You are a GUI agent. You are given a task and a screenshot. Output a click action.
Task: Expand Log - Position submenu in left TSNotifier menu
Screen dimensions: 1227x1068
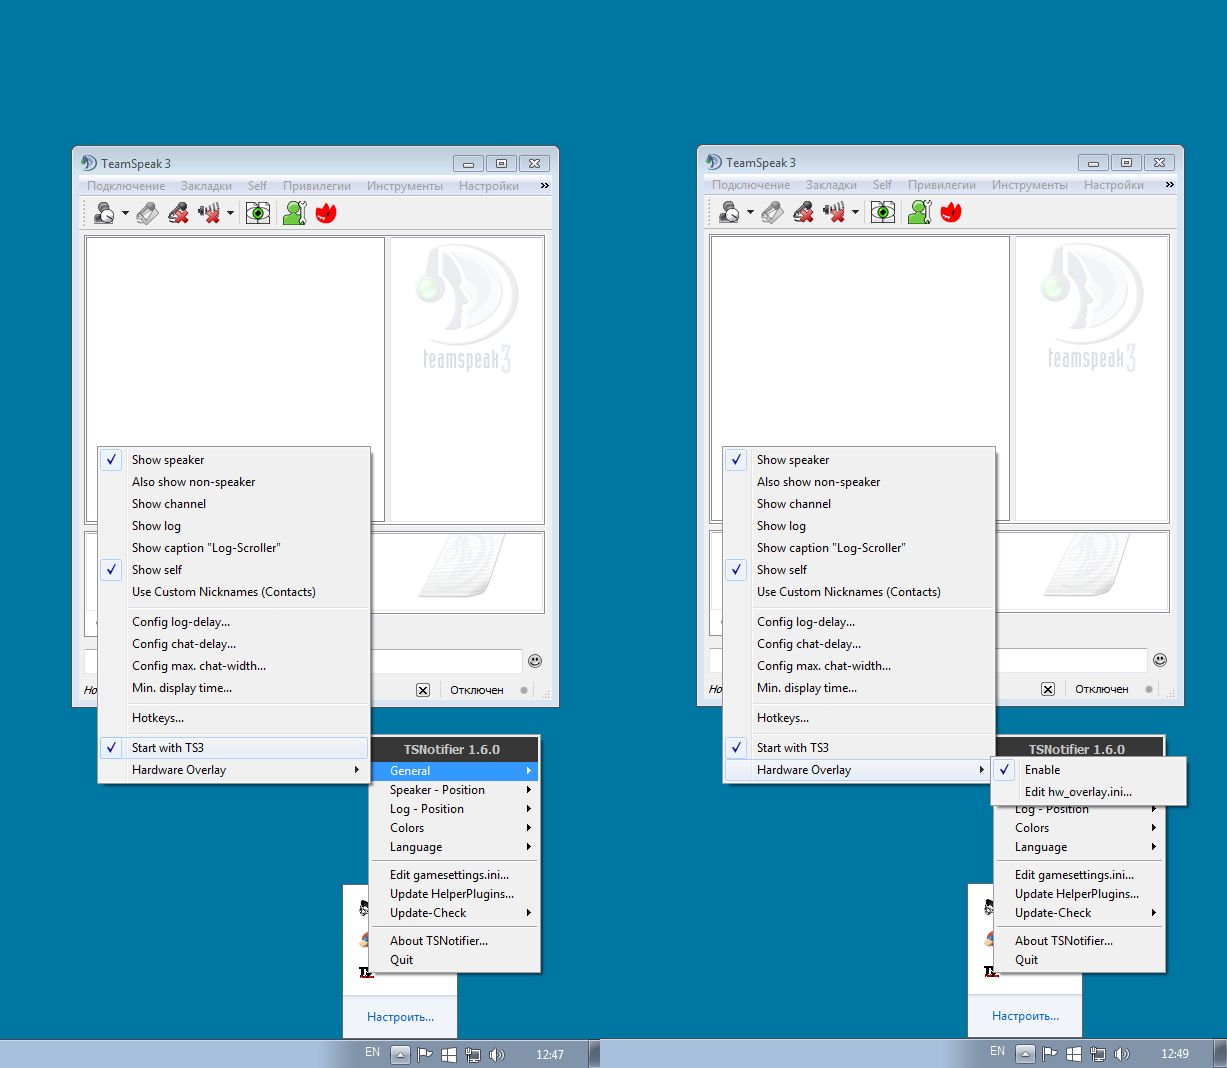coord(455,809)
